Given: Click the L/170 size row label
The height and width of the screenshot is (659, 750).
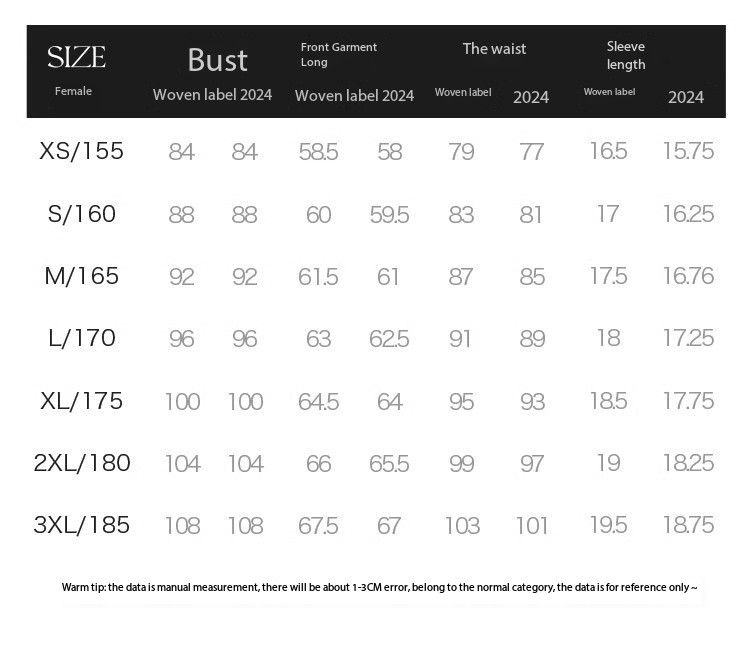Looking at the screenshot, I should coord(81,338).
